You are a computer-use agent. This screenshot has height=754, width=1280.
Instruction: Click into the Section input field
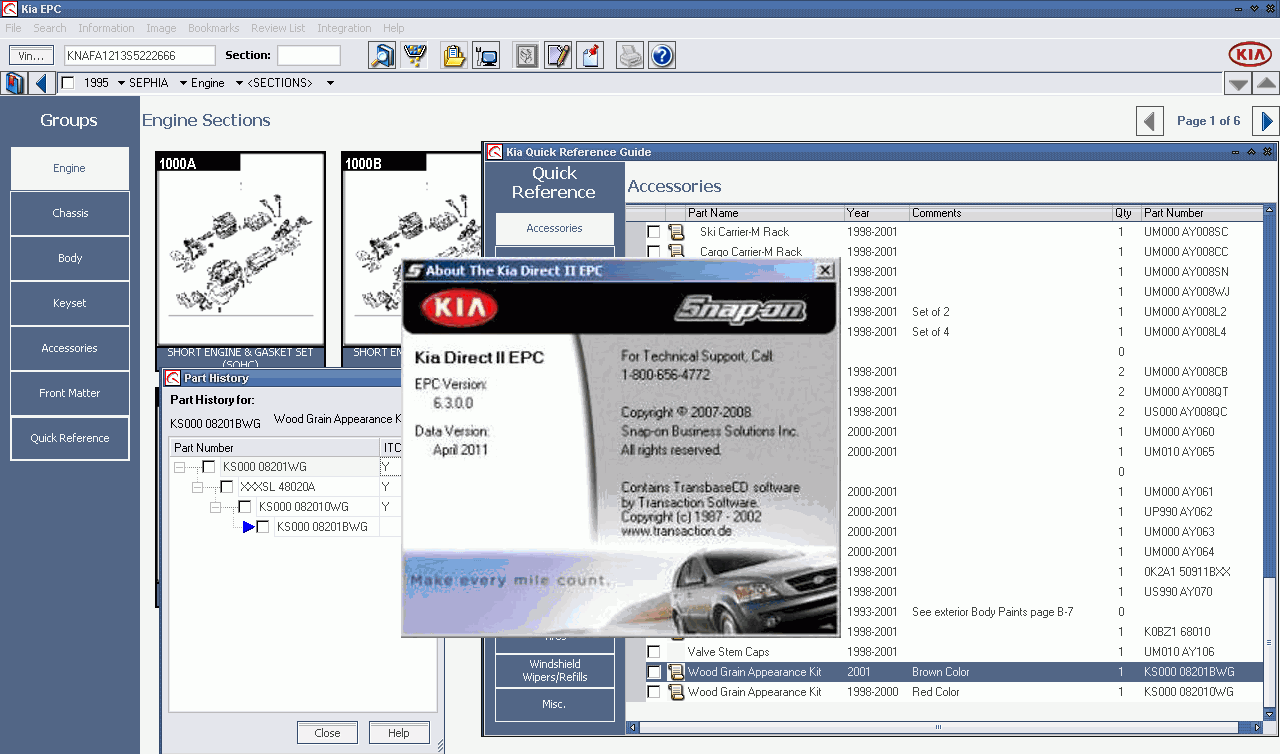(x=309, y=56)
